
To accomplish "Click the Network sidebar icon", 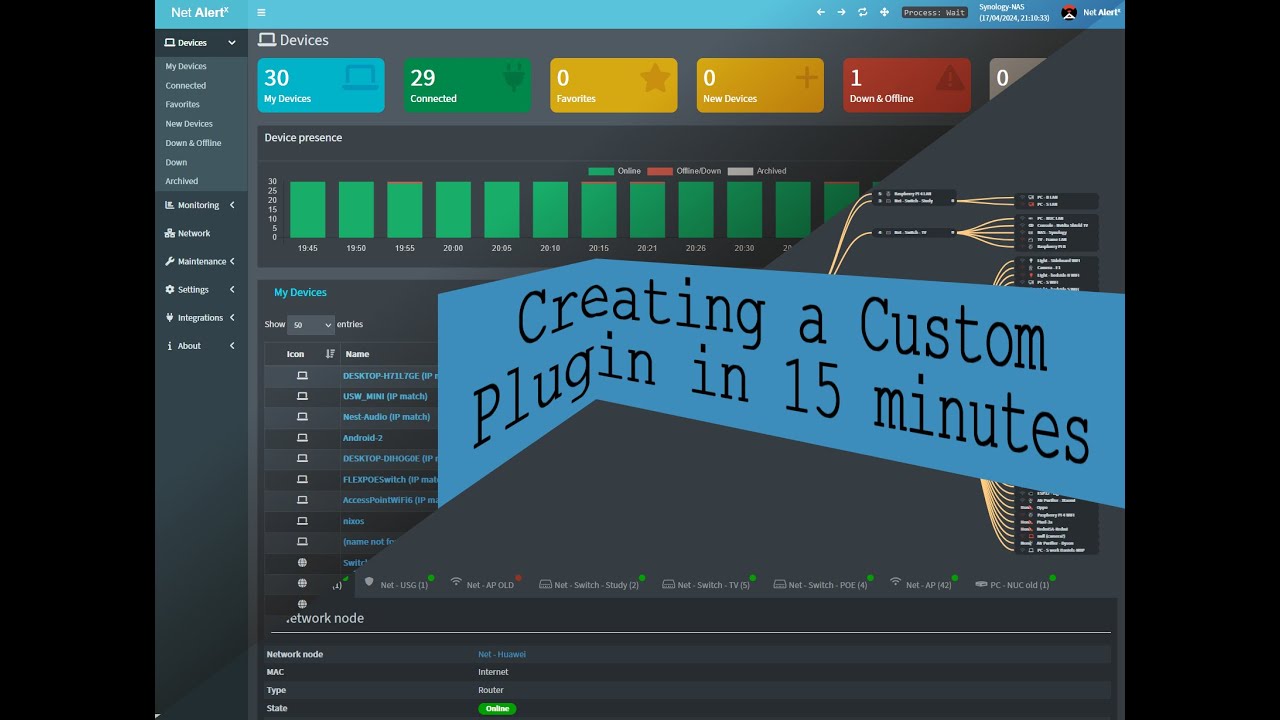I will [x=170, y=233].
